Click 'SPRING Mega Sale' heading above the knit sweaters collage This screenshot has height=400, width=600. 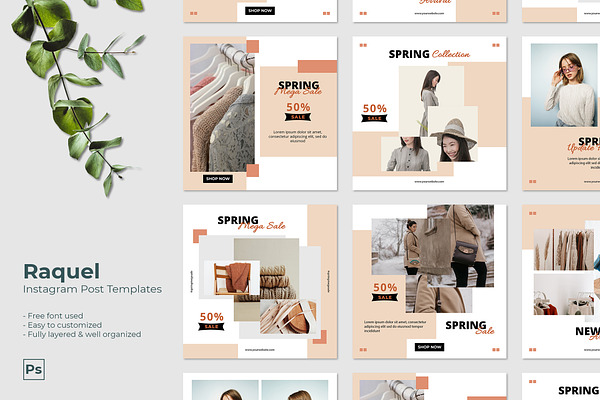251,223
